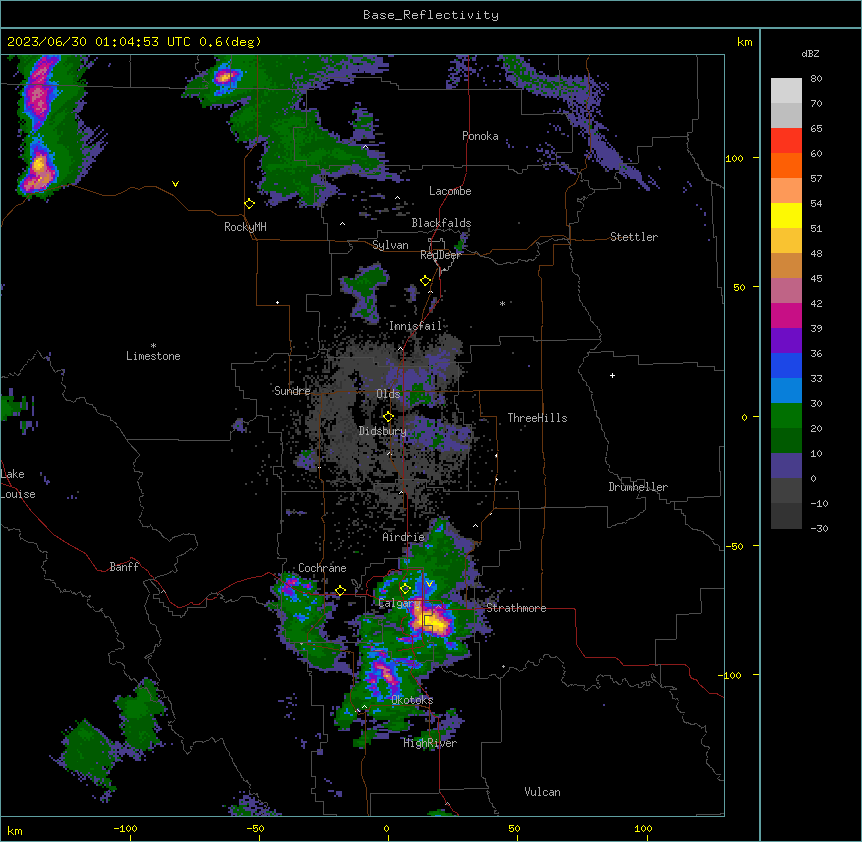
Task: Select the magenta swatch in dBZ legend
Action: pyautogui.click(x=786, y=315)
